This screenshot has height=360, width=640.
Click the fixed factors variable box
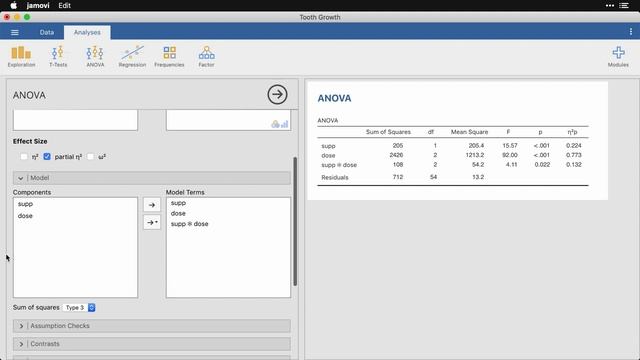point(229,120)
